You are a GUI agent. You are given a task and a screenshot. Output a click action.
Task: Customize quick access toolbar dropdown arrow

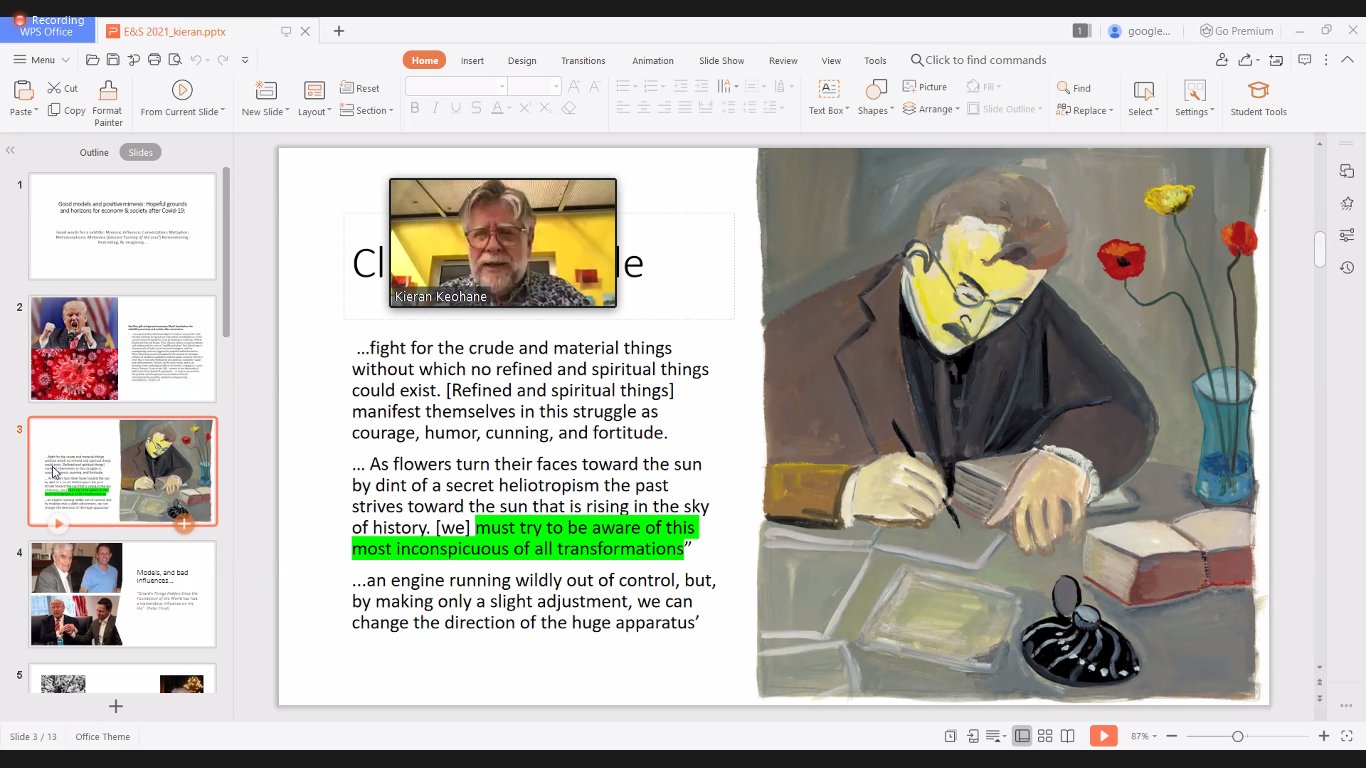tap(245, 60)
